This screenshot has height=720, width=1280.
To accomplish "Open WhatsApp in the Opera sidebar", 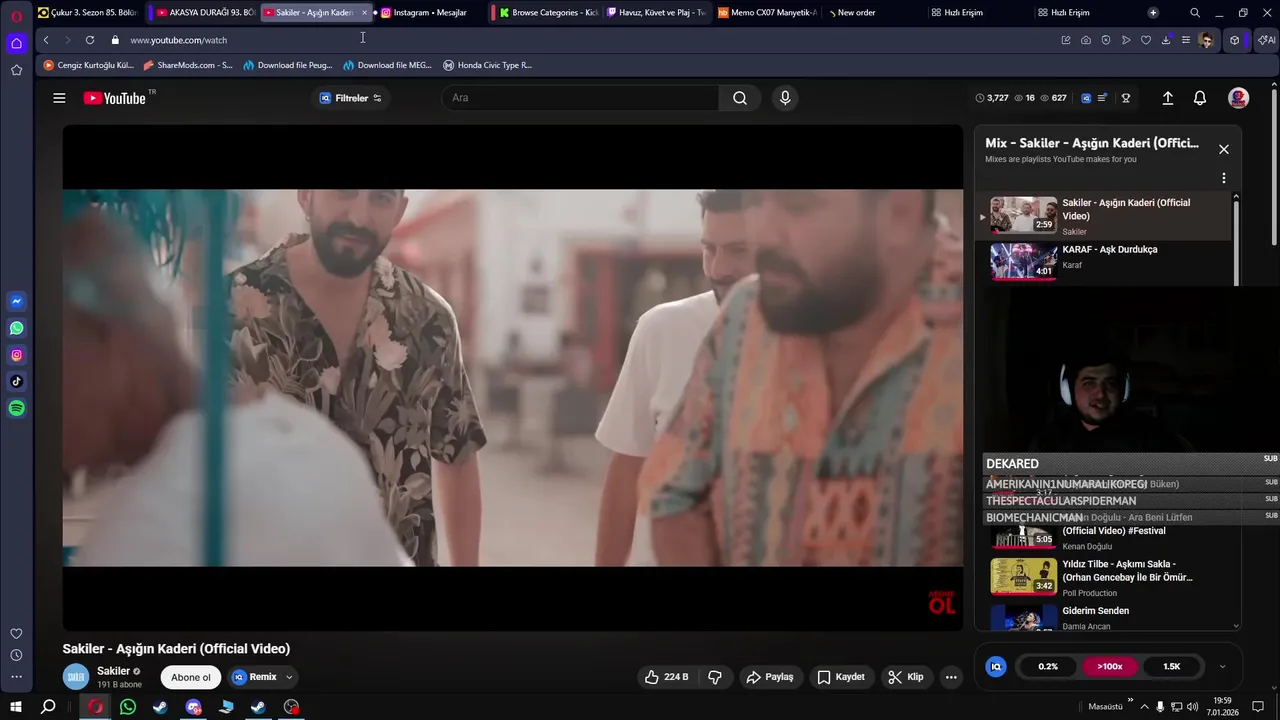I will pyautogui.click(x=16, y=328).
